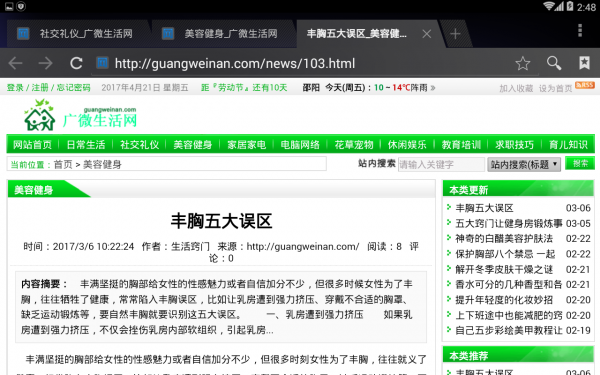The width and height of the screenshot is (600, 375).
Task: Click the 本类更新 panel header
Action: coord(518,189)
